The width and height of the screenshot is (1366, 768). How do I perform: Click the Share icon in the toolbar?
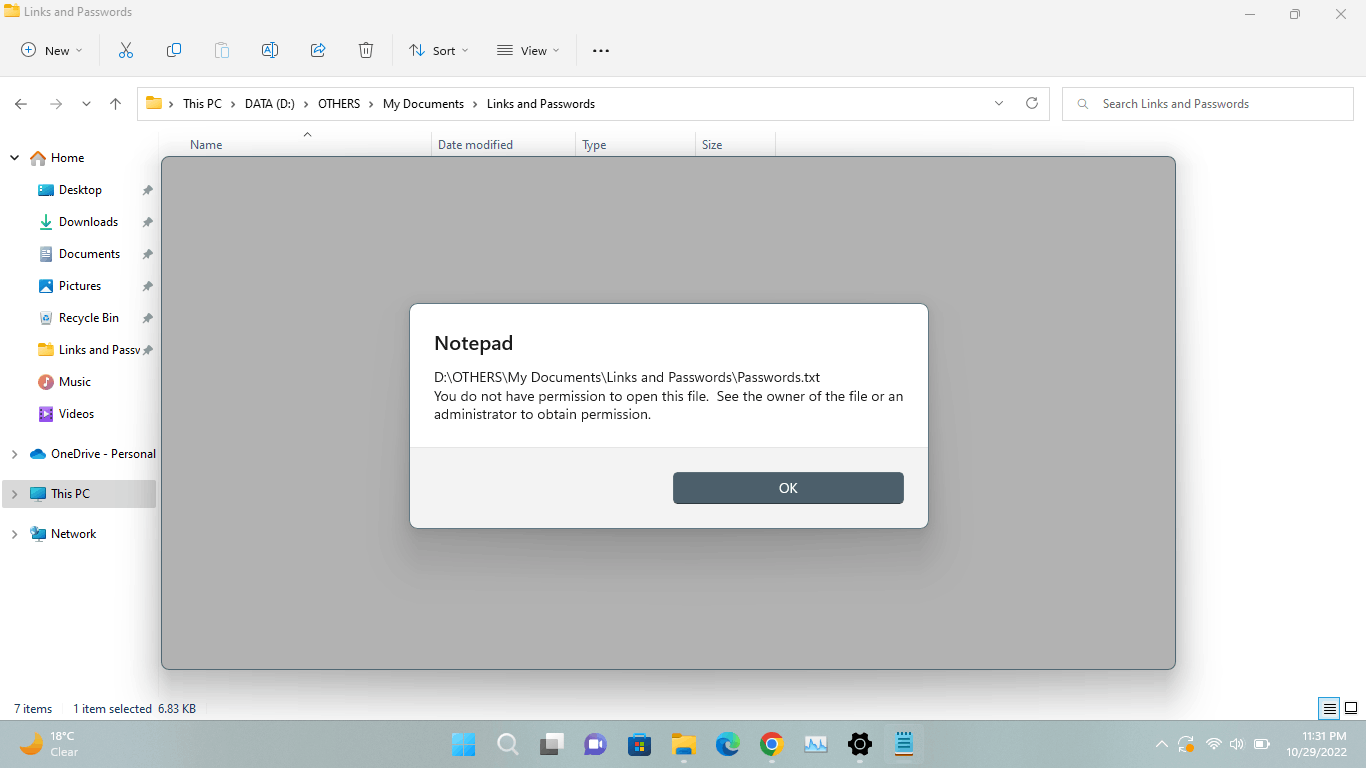click(318, 50)
